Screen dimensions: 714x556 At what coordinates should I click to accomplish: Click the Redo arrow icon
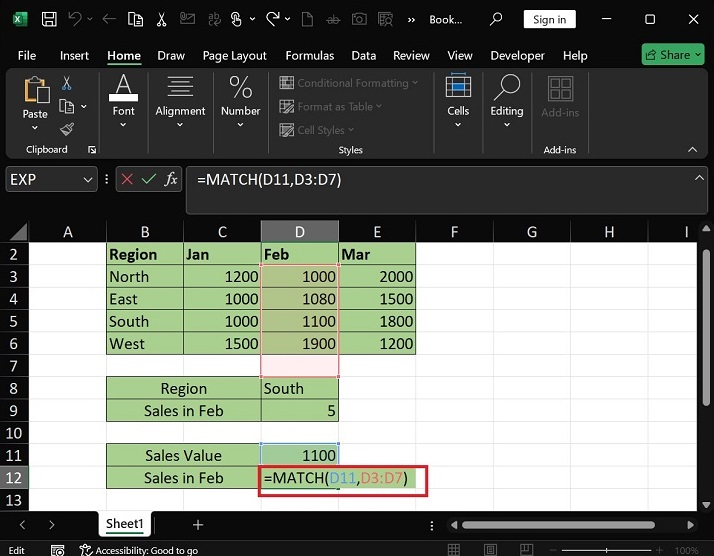click(x=273, y=19)
